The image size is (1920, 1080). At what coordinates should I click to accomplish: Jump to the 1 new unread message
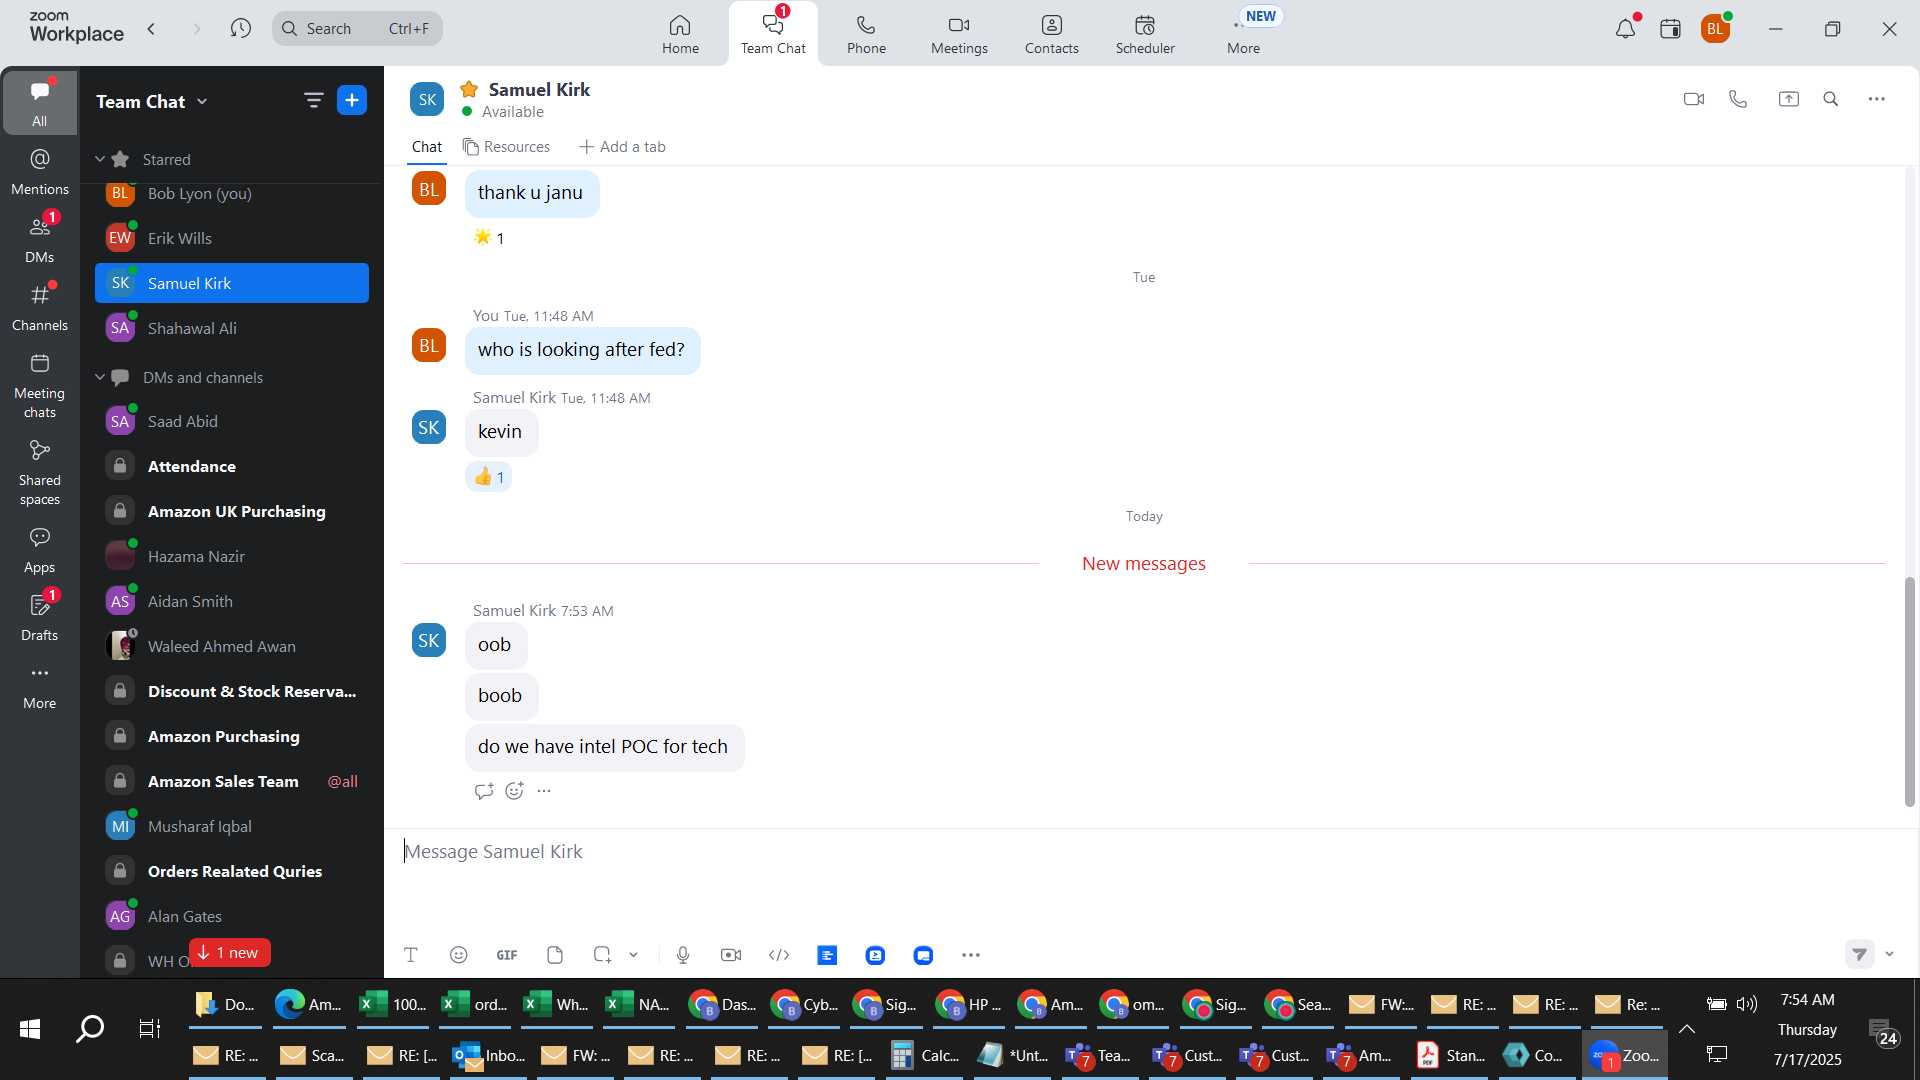tap(229, 953)
